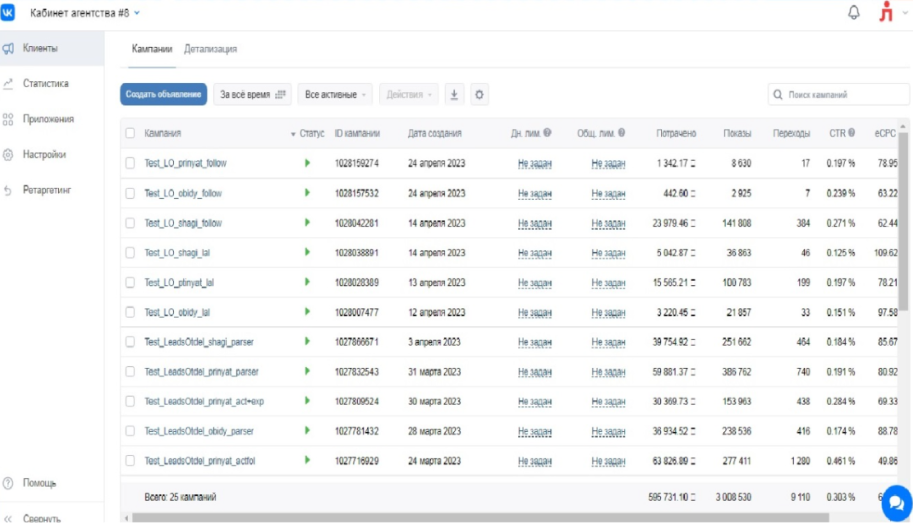This screenshot has height=524, width=913.
Task: Set daily limit Не задан for Test_LO_prinyat_follow
Action: (535, 164)
